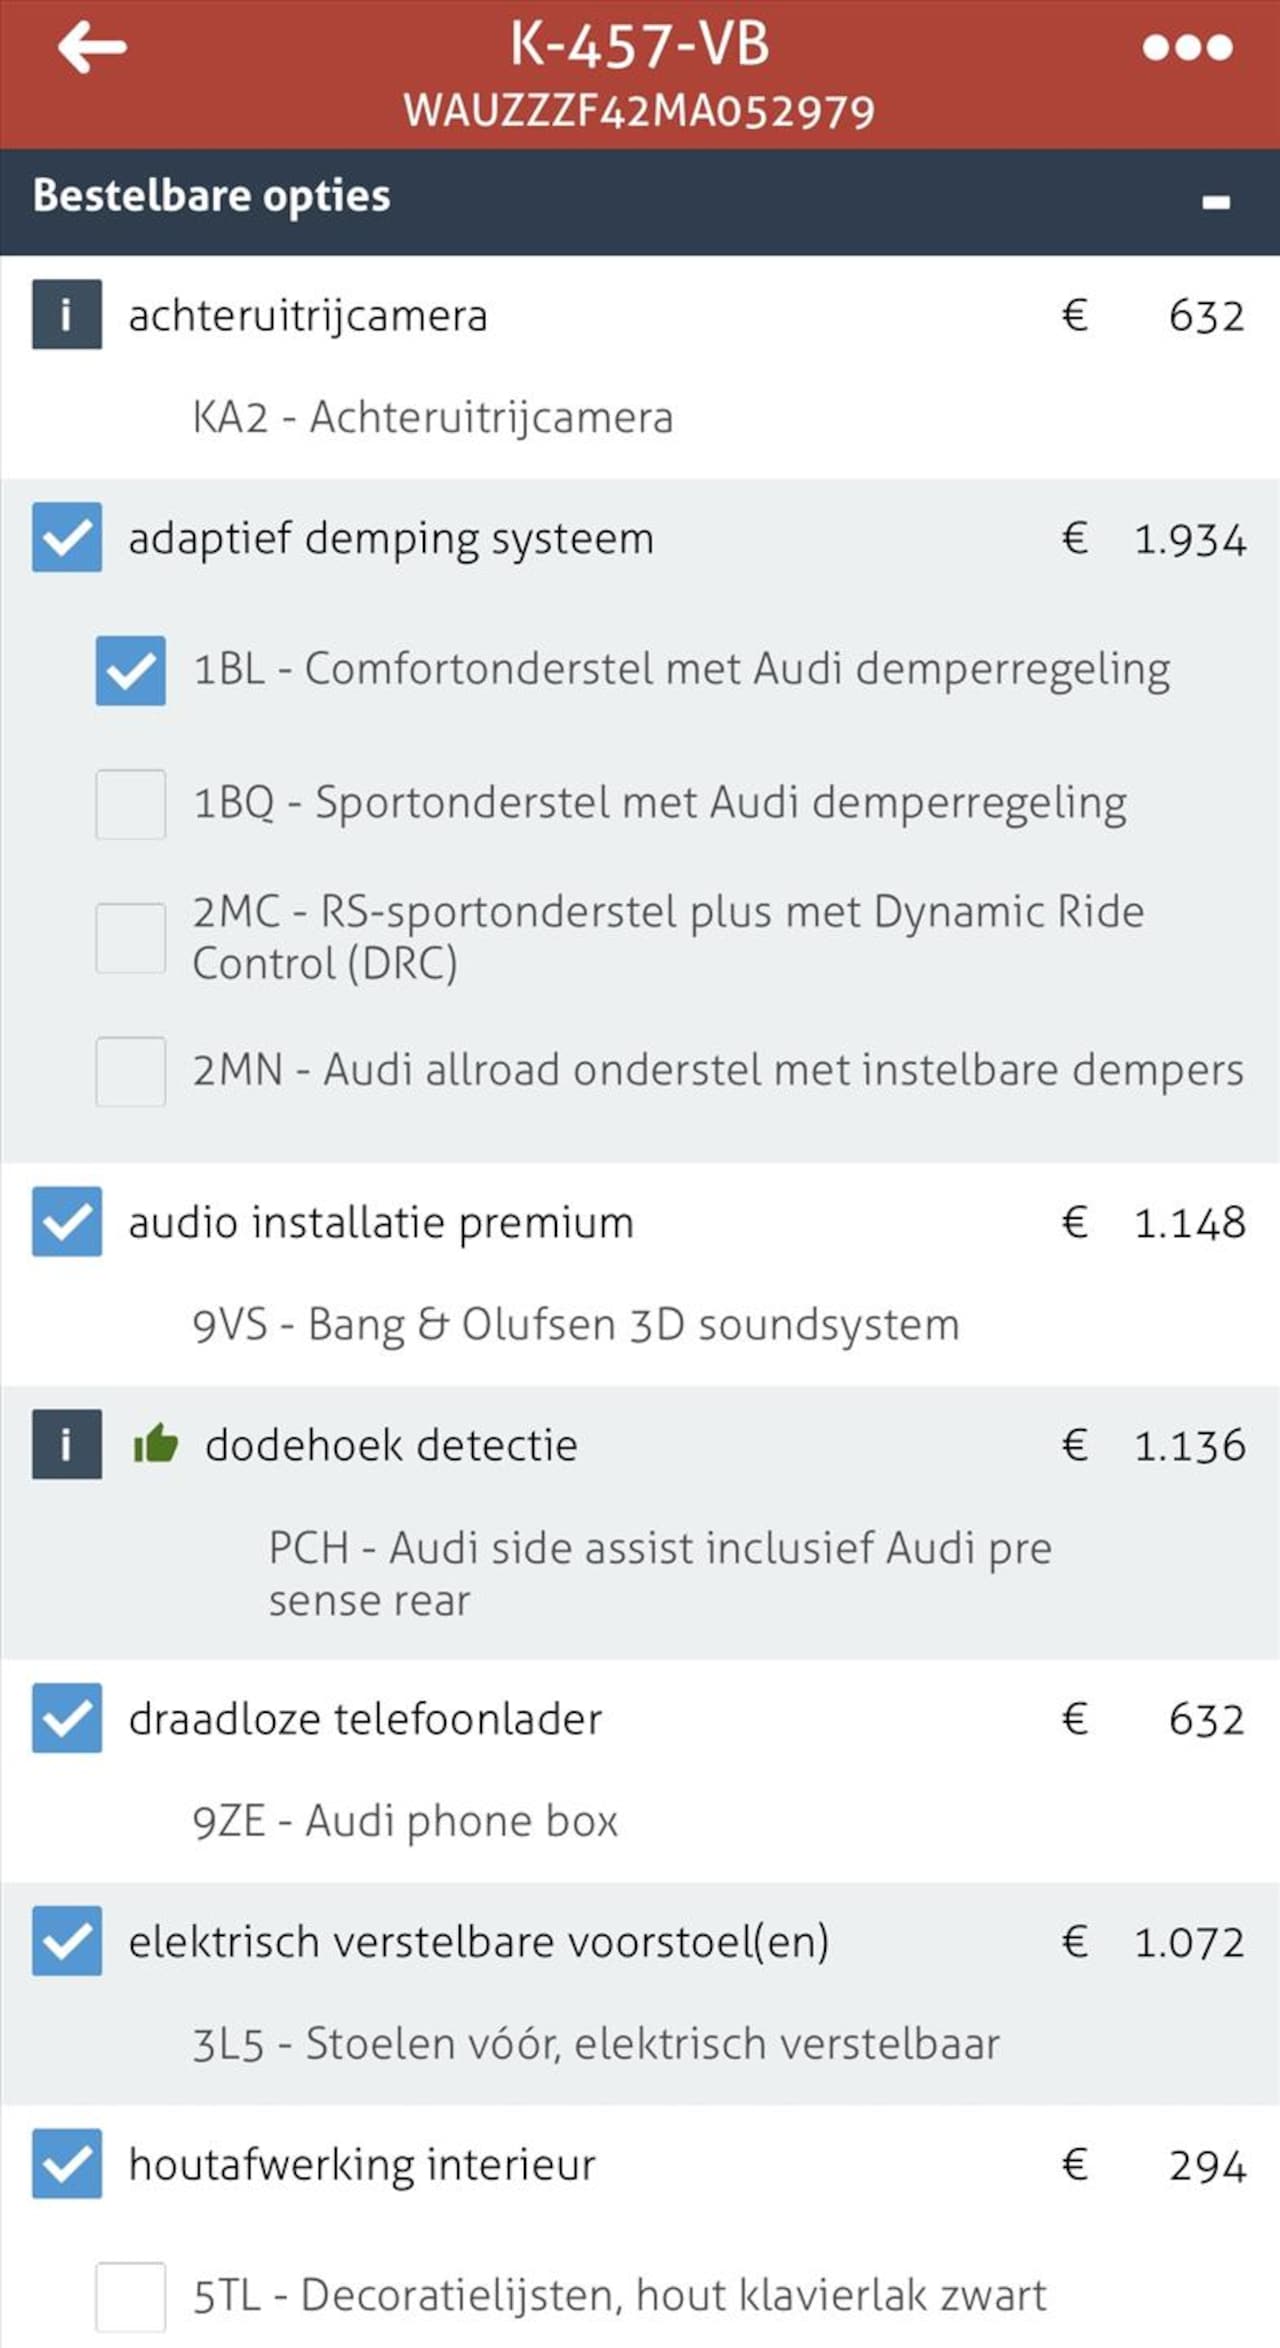Select the Bestelbare opties header
The width and height of the screenshot is (1280, 2348).
(x=640, y=202)
